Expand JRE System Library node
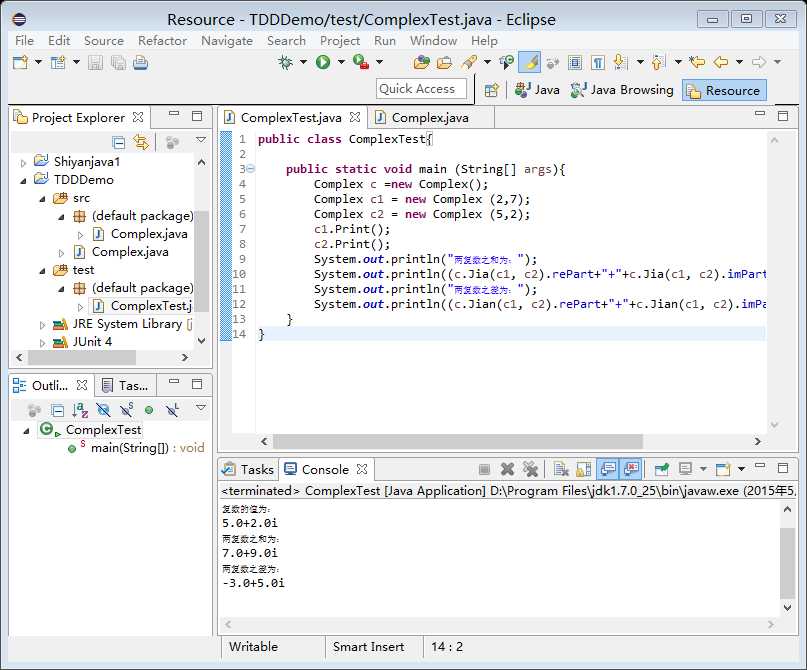Image resolution: width=807 pixels, height=670 pixels. click(x=42, y=325)
